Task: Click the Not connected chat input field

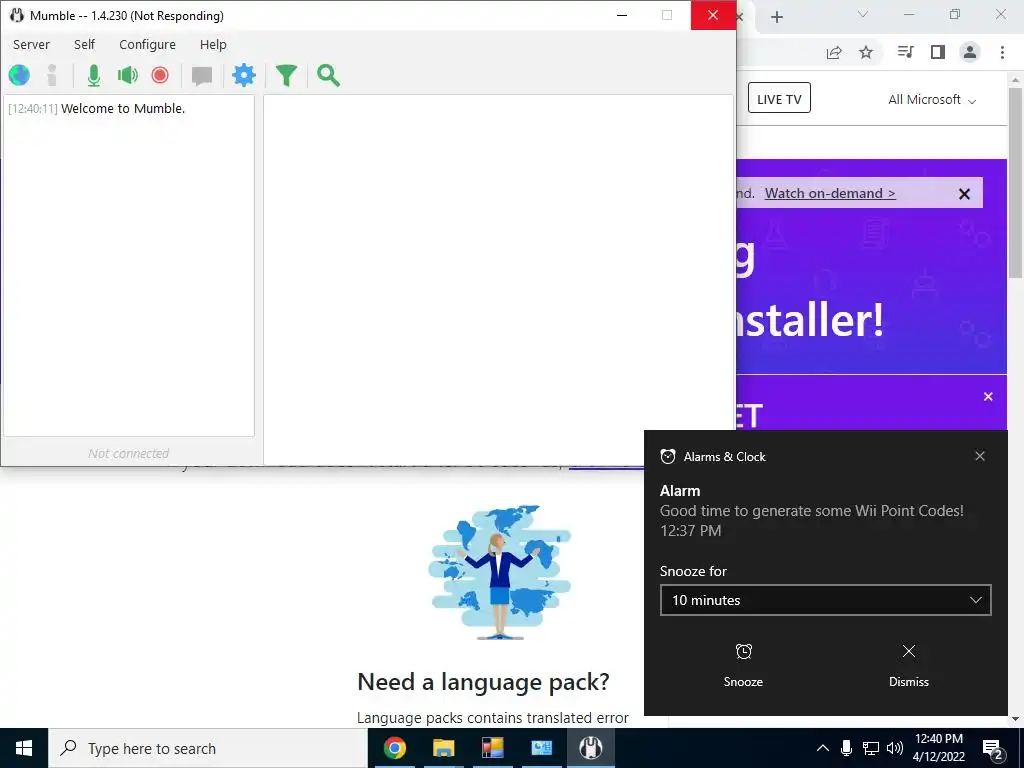Action: (x=129, y=453)
